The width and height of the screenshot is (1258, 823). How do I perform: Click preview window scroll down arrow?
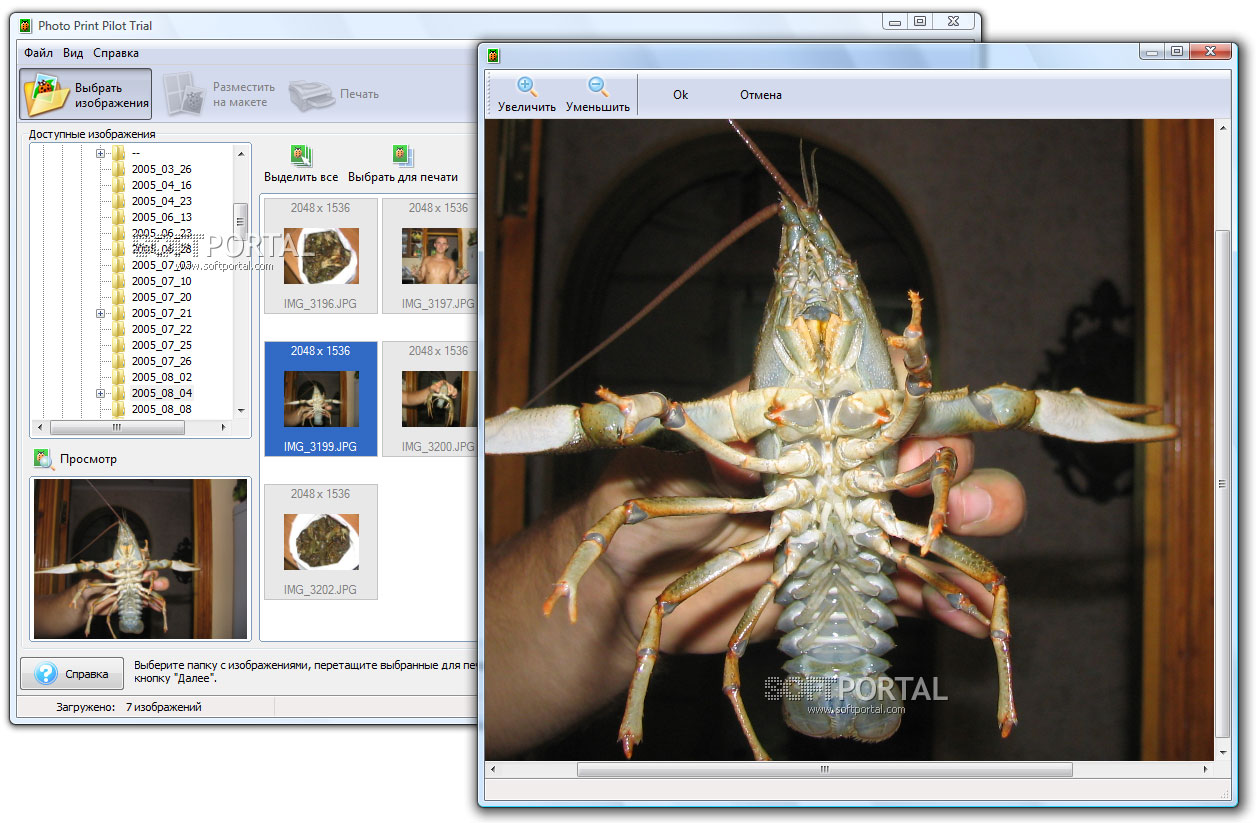(1222, 751)
